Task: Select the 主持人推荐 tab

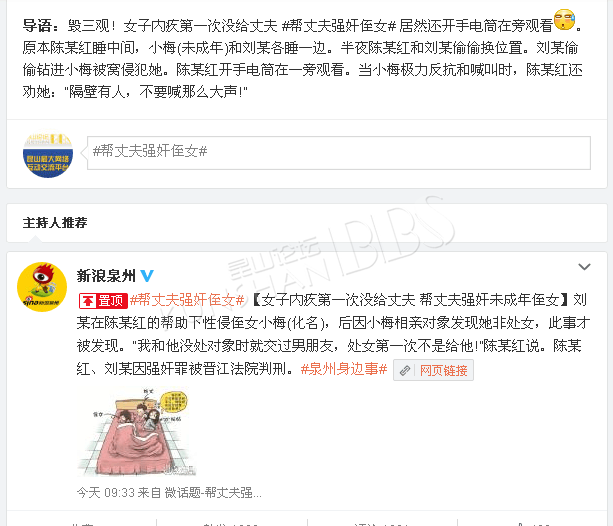Action: coord(55,223)
